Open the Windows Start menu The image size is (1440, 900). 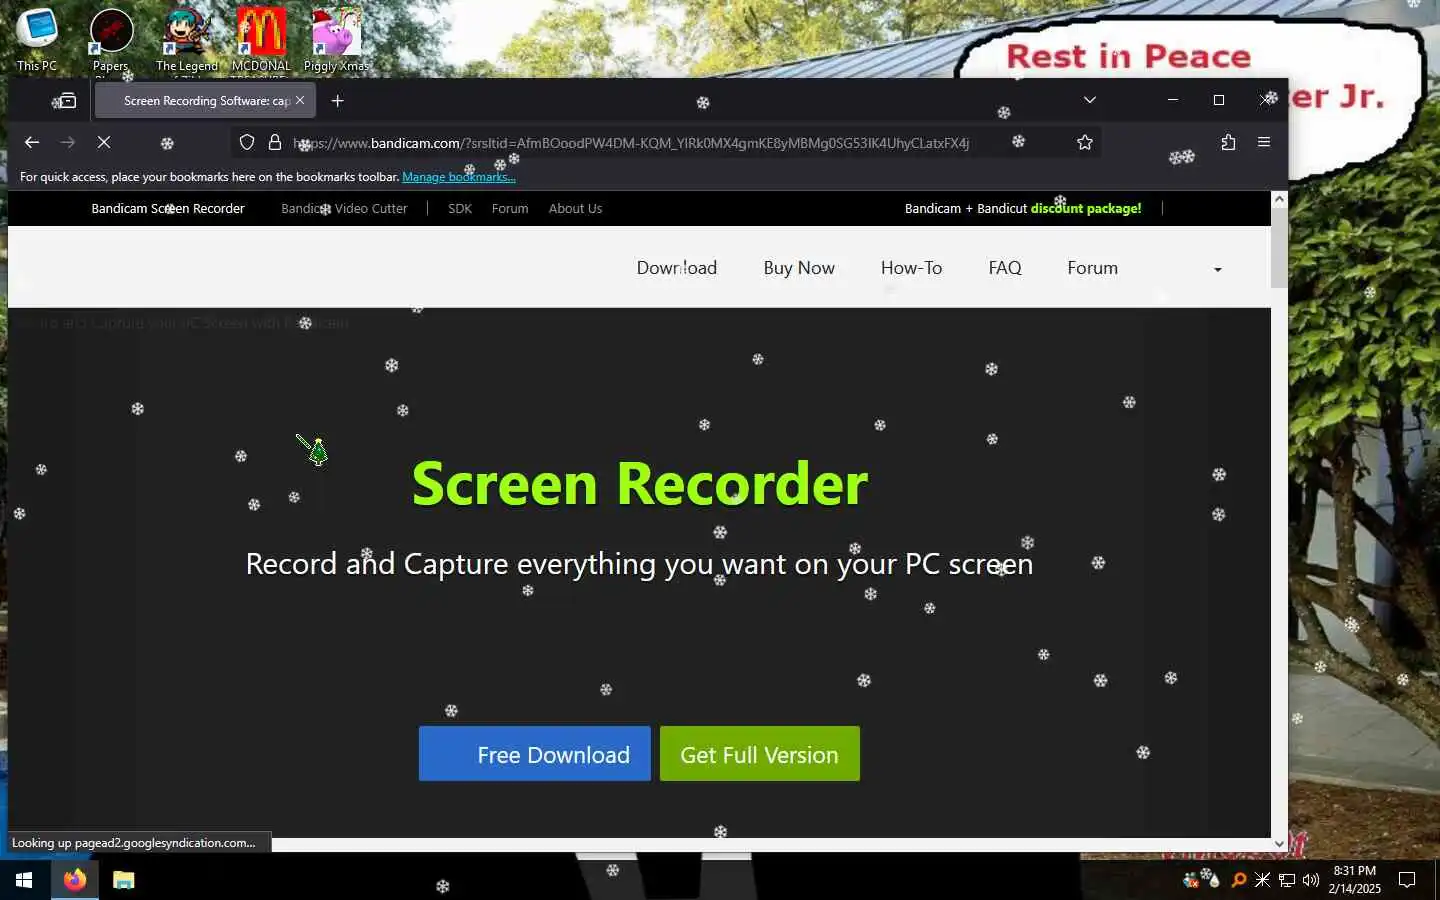[24, 880]
